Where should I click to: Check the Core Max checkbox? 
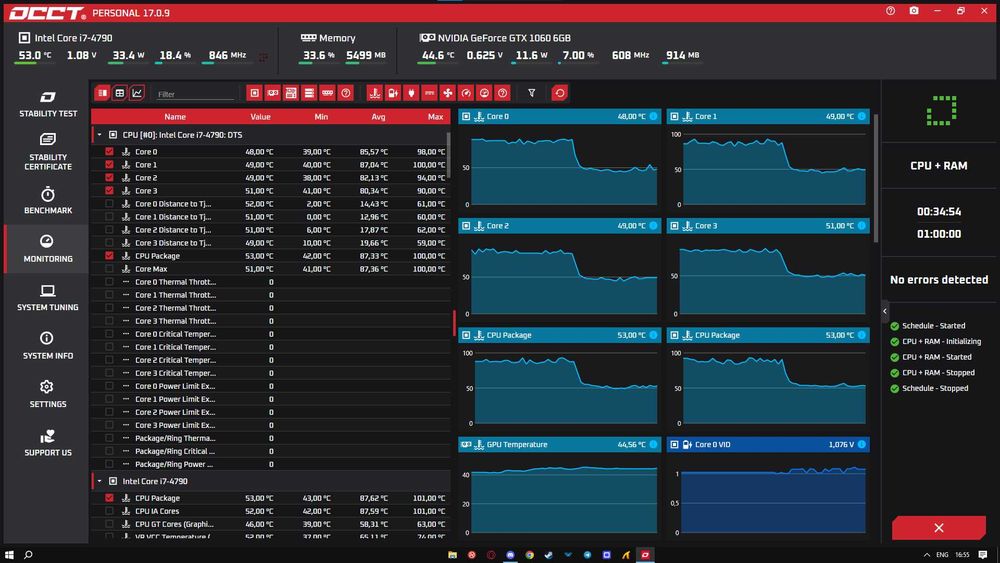pos(109,269)
